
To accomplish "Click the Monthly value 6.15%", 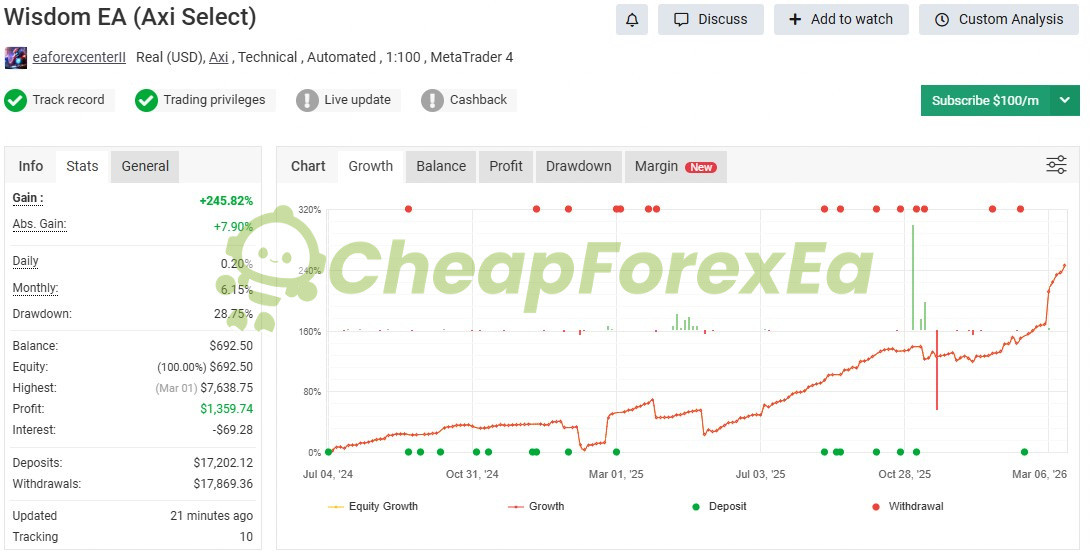I will pos(237,290).
